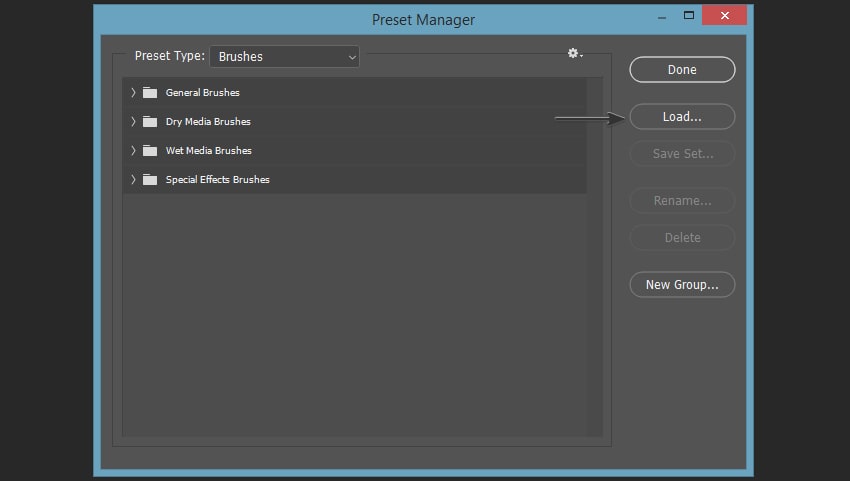
Task: Click the Load... button
Action: 682,117
